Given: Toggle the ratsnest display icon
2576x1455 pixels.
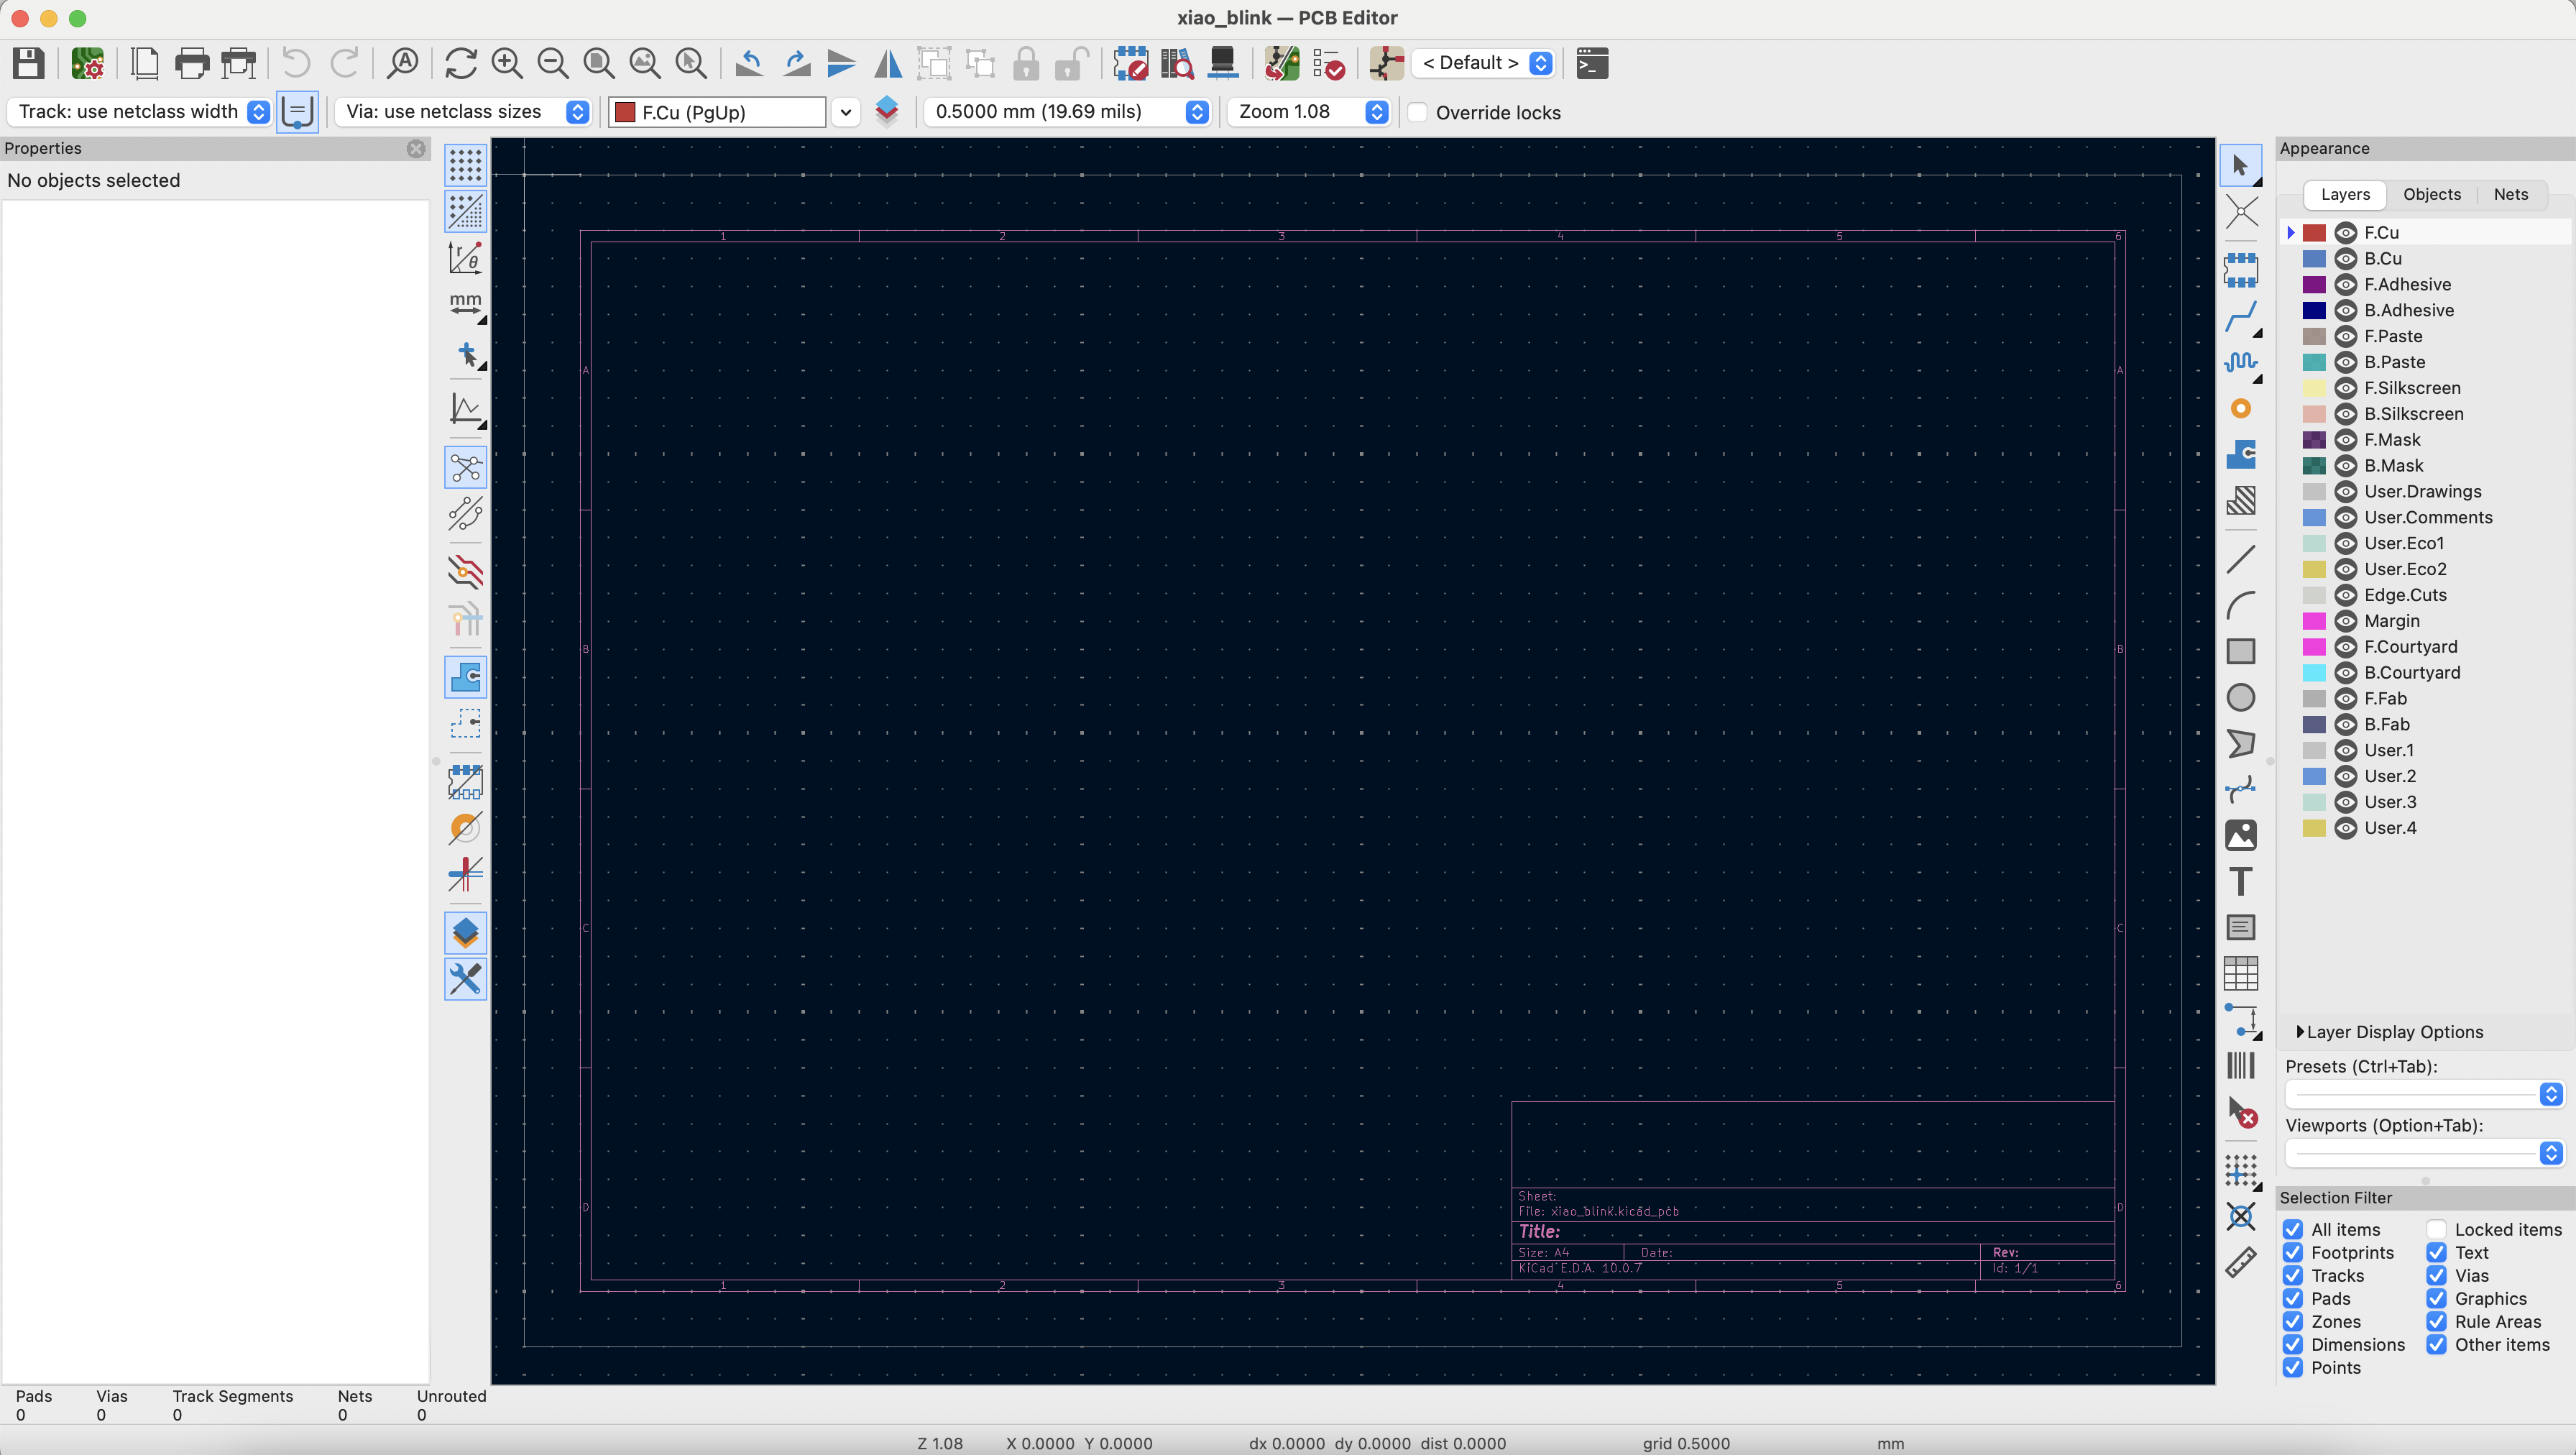Looking at the screenshot, I should (x=465, y=467).
